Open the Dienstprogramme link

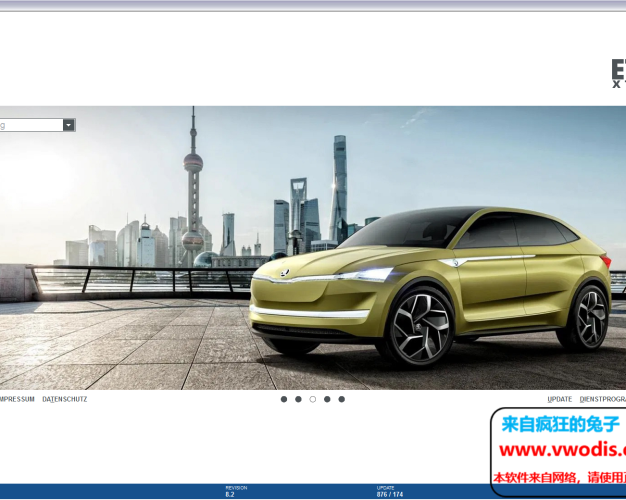[x=602, y=399]
